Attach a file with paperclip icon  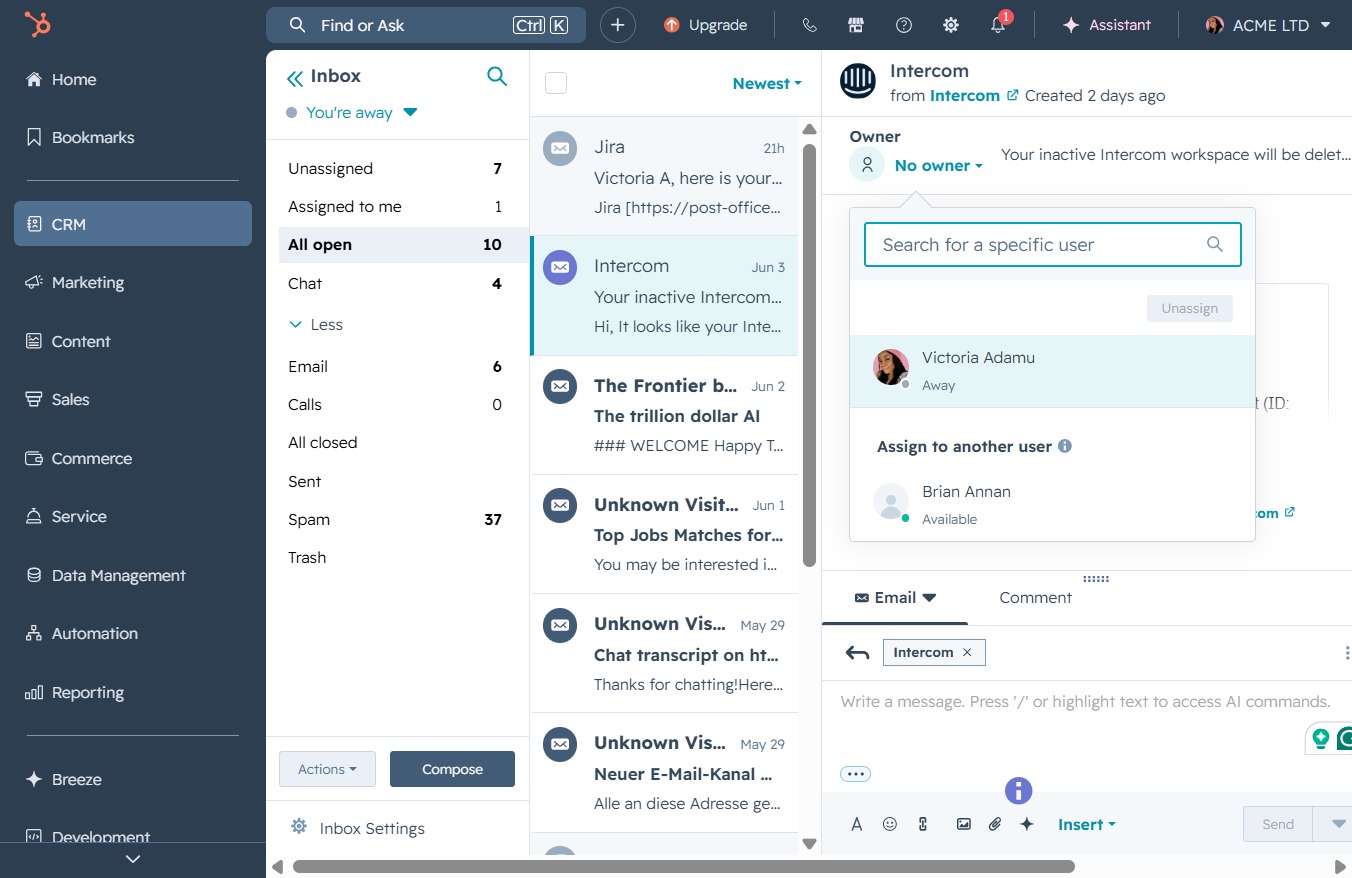tap(995, 824)
